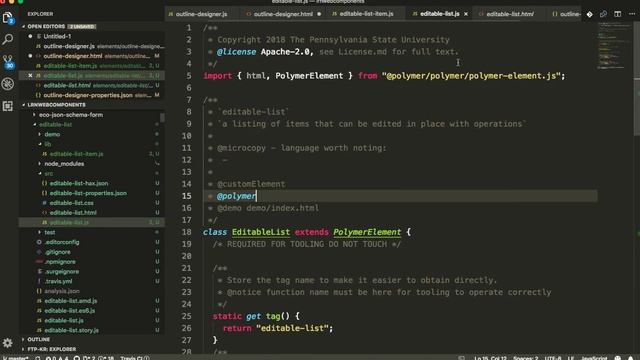Click the master branch in status bar
Screen dimensions: 640x360
(x=16, y=358)
